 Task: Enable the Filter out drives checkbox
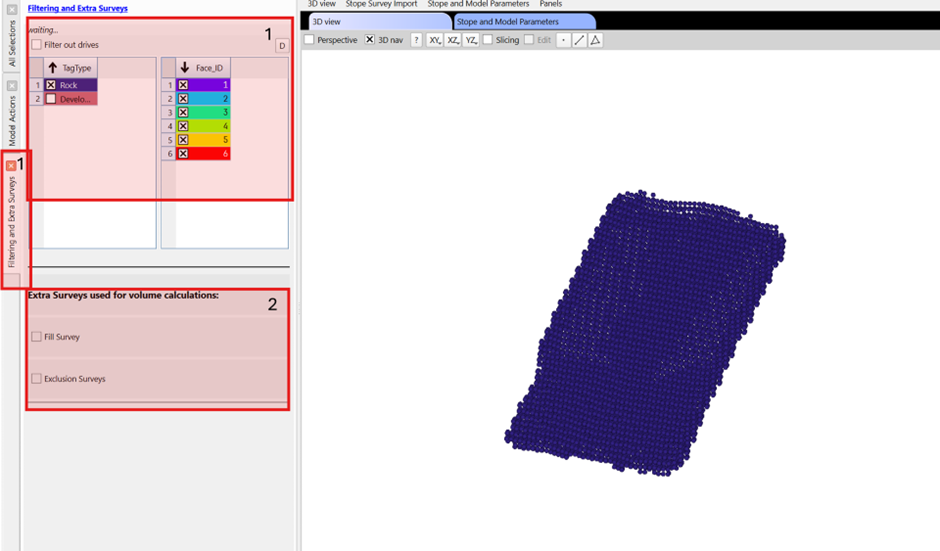click(x=37, y=45)
